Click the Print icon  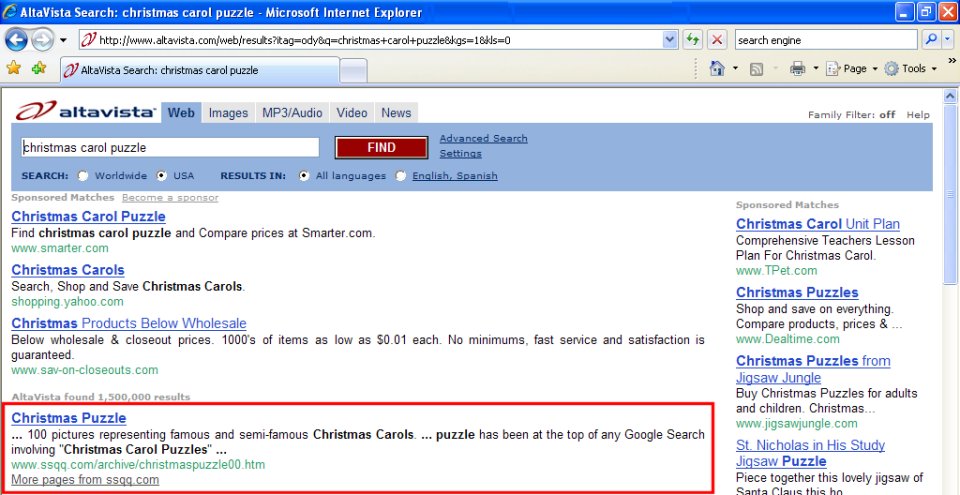click(797, 69)
